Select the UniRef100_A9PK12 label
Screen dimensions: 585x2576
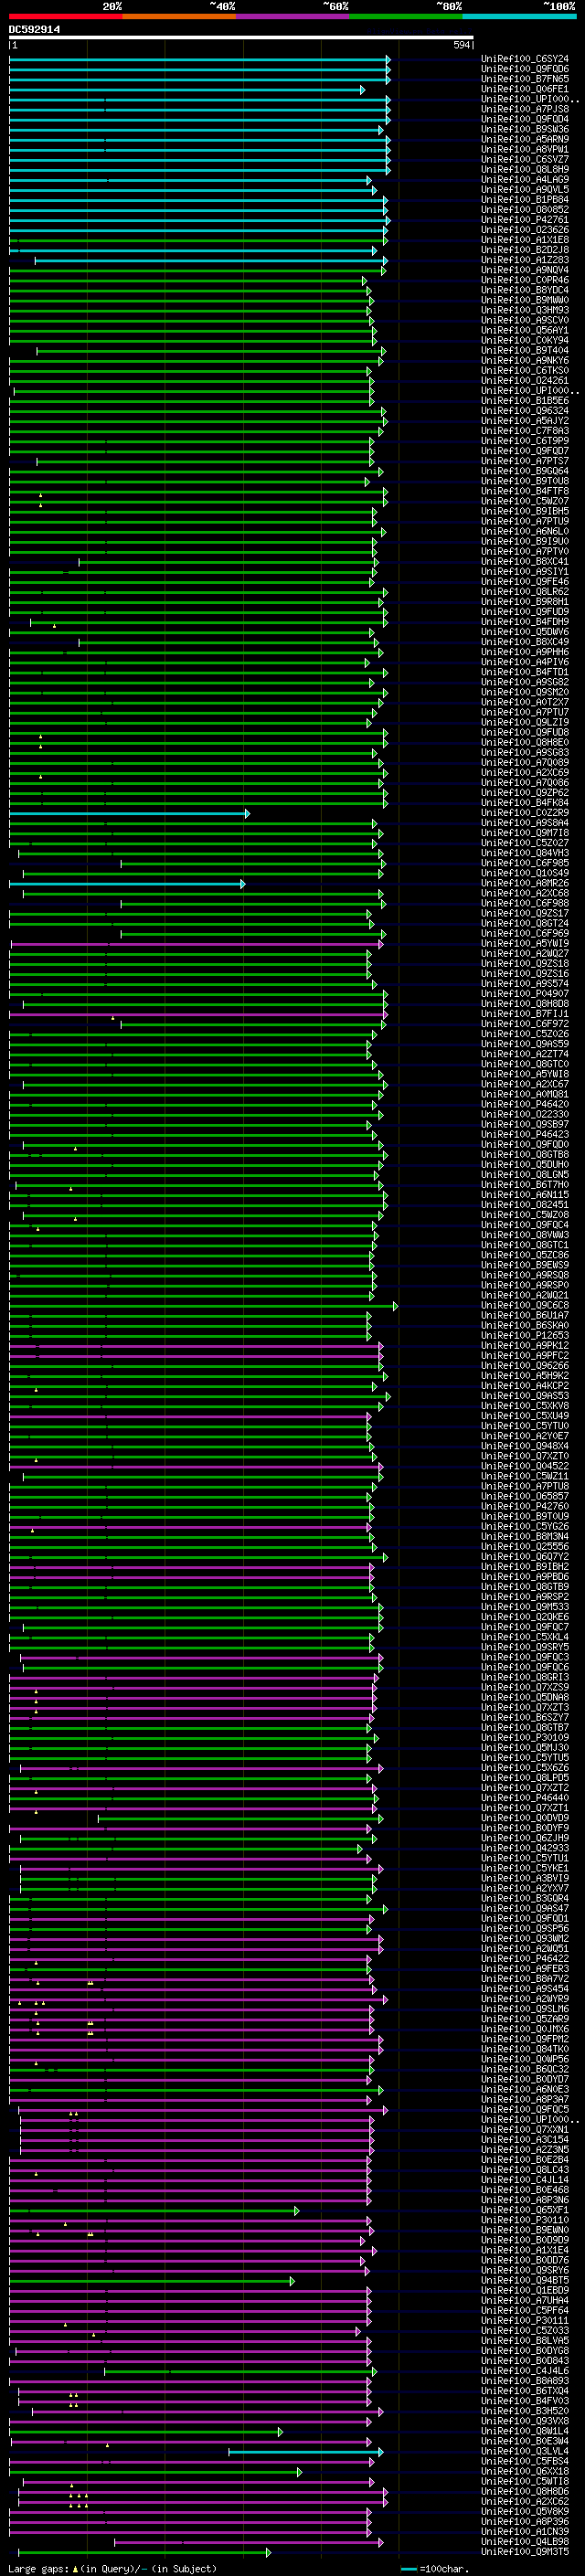(525, 1346)
